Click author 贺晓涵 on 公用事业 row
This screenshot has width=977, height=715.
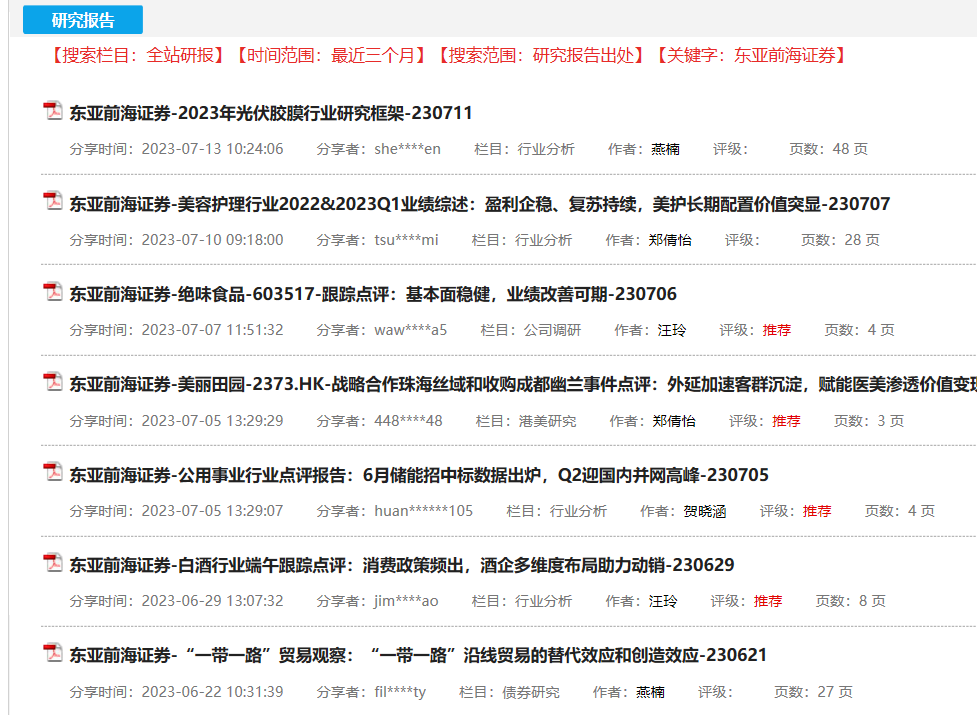(705, 511)
